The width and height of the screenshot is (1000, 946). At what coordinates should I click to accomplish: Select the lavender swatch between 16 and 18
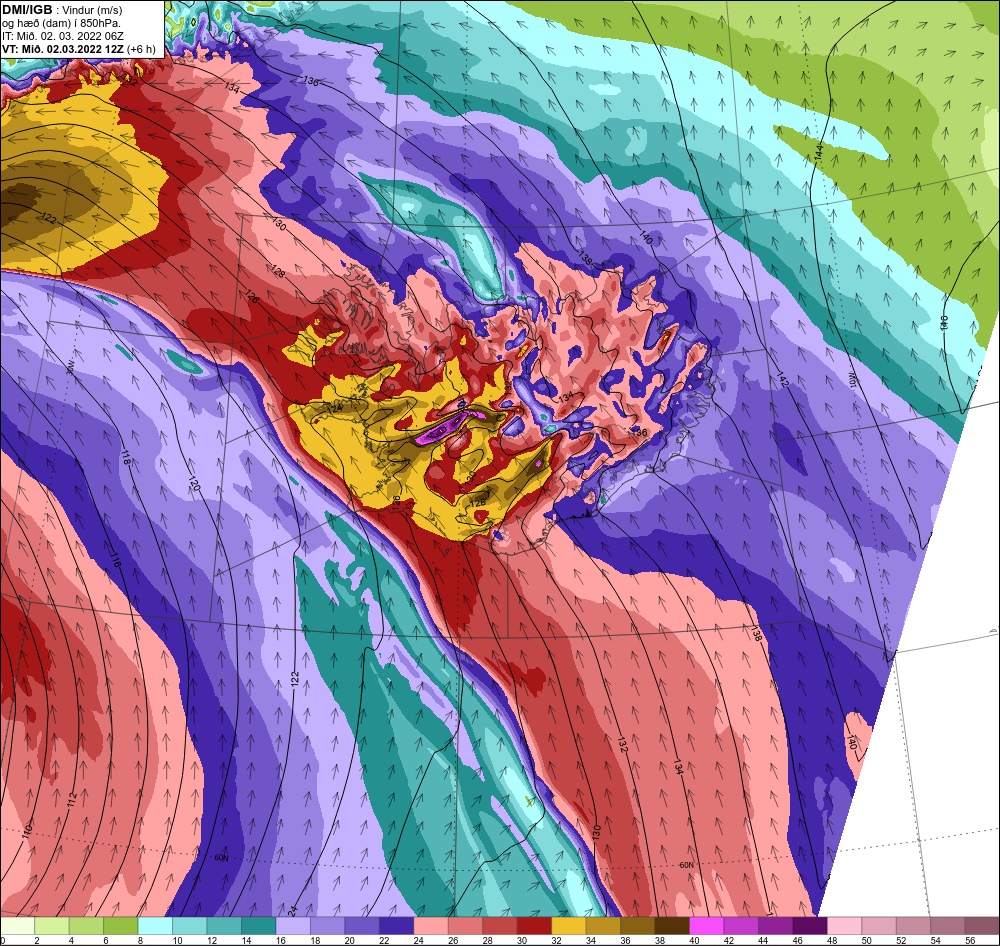294,926
